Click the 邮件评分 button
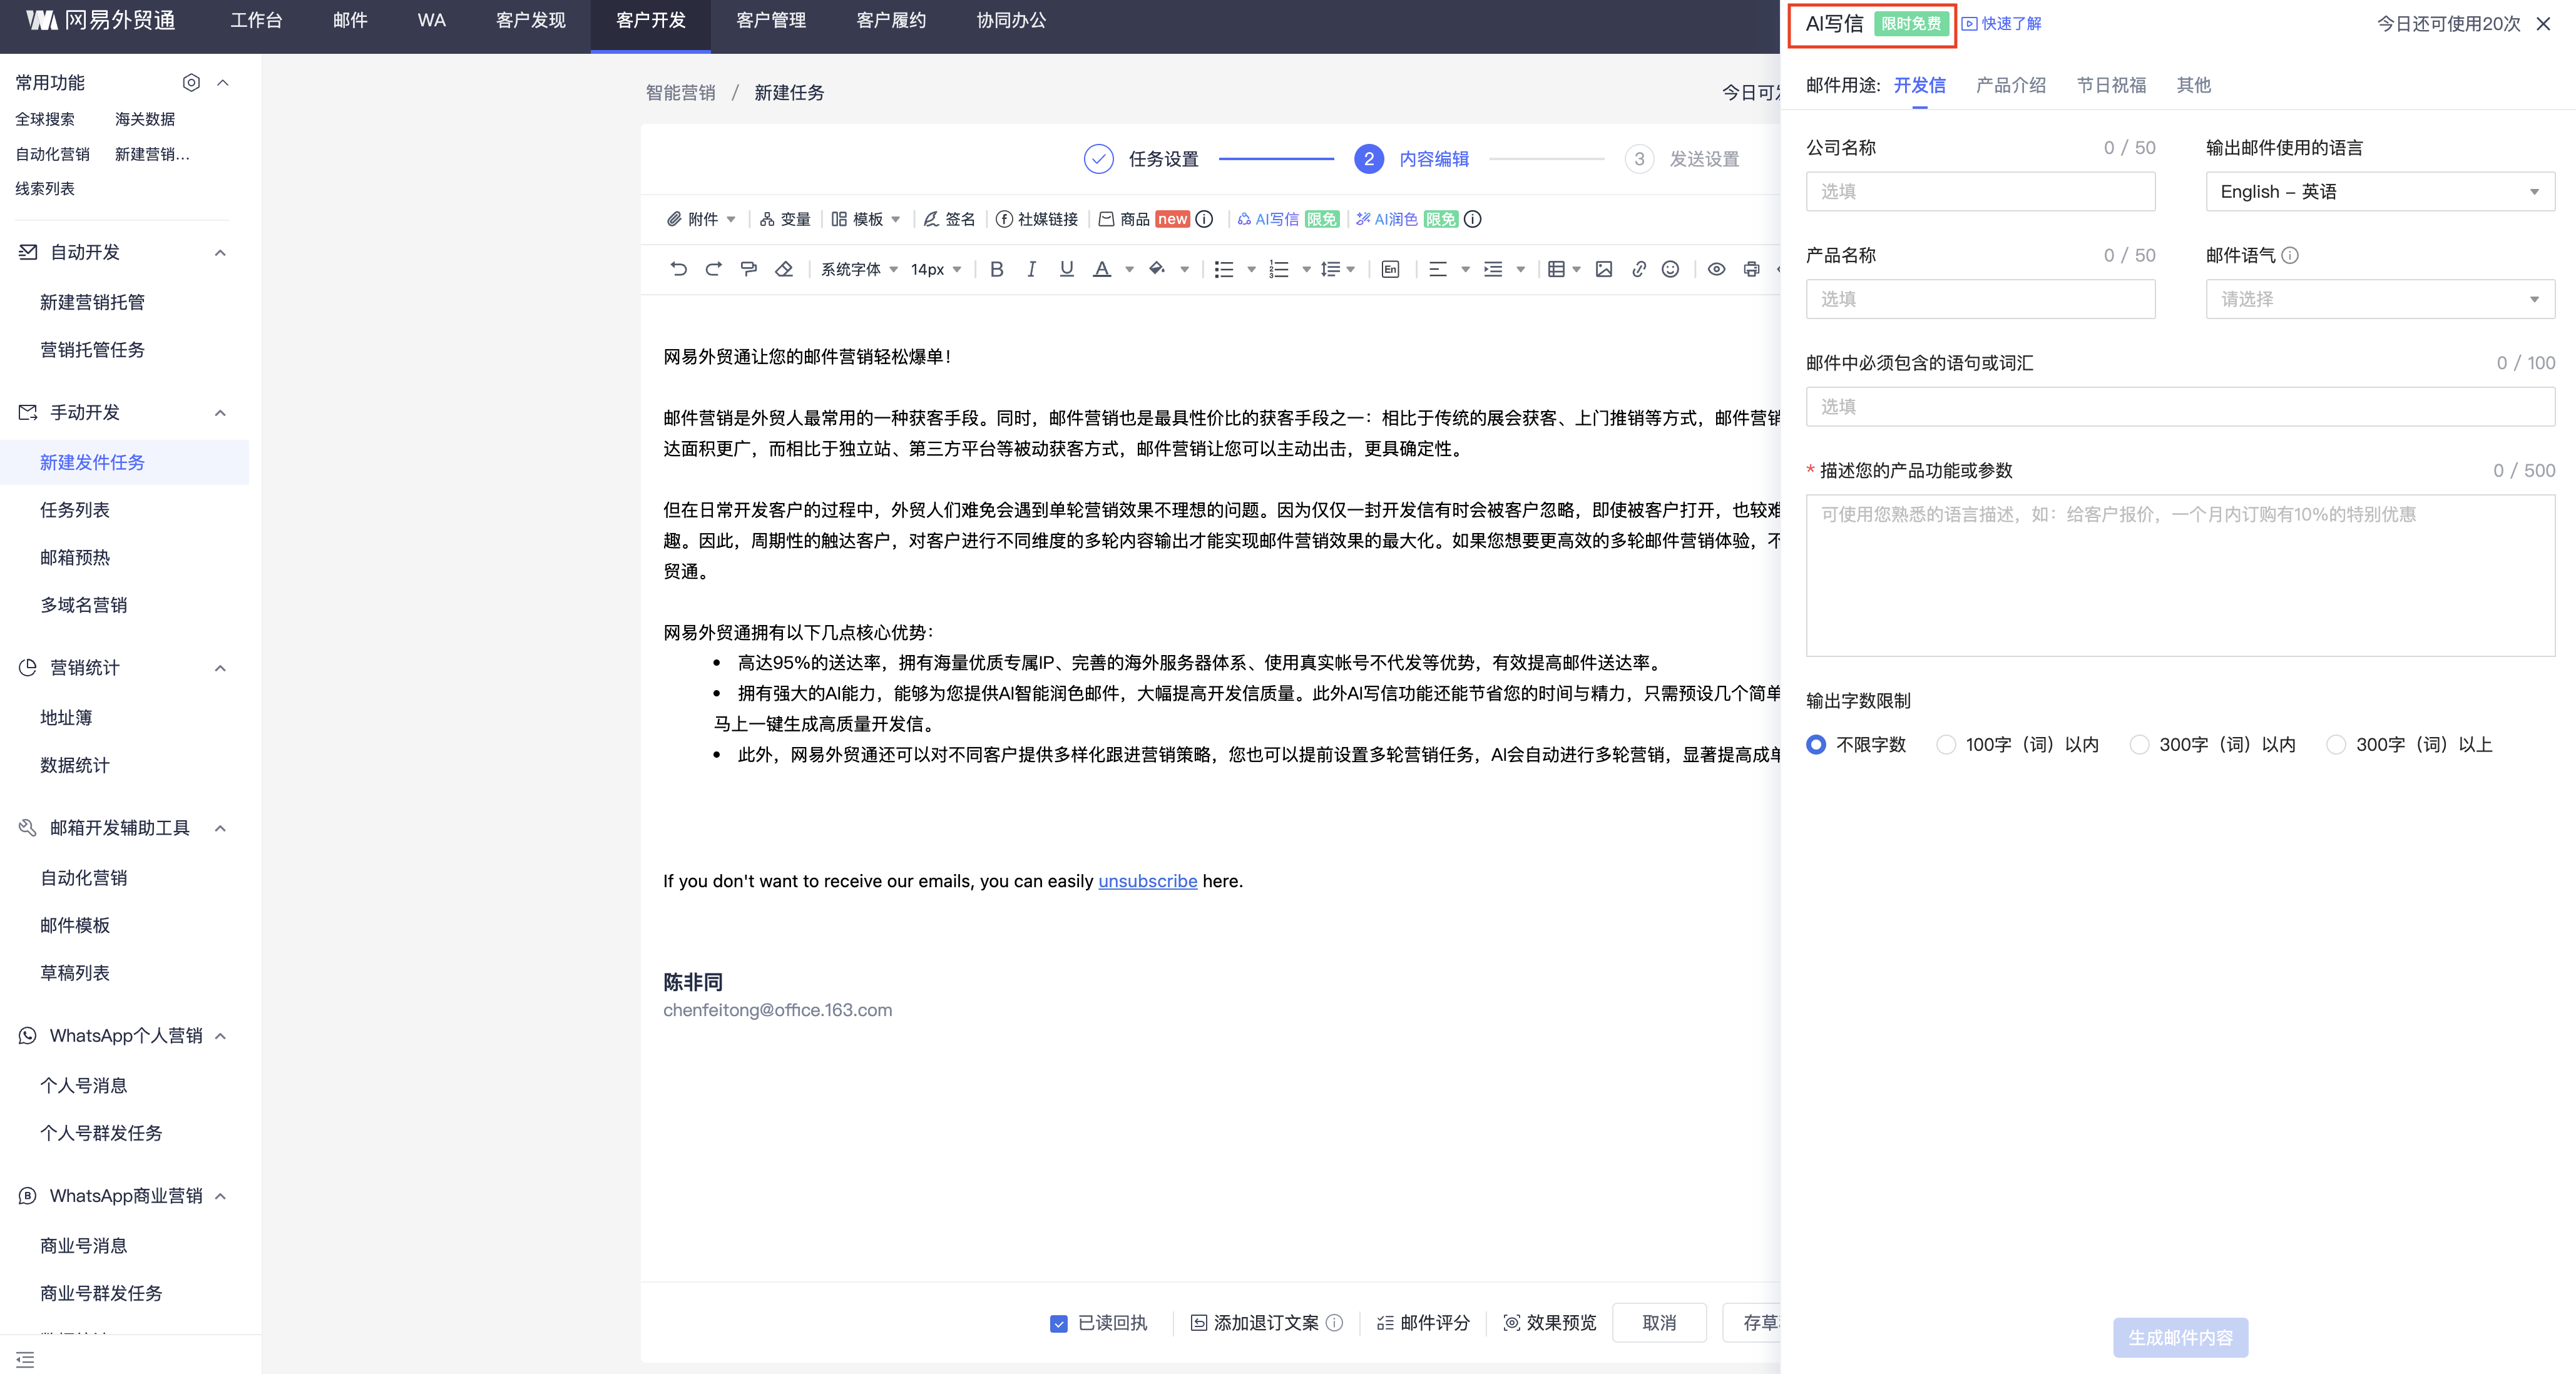 click(1424, 1323)
